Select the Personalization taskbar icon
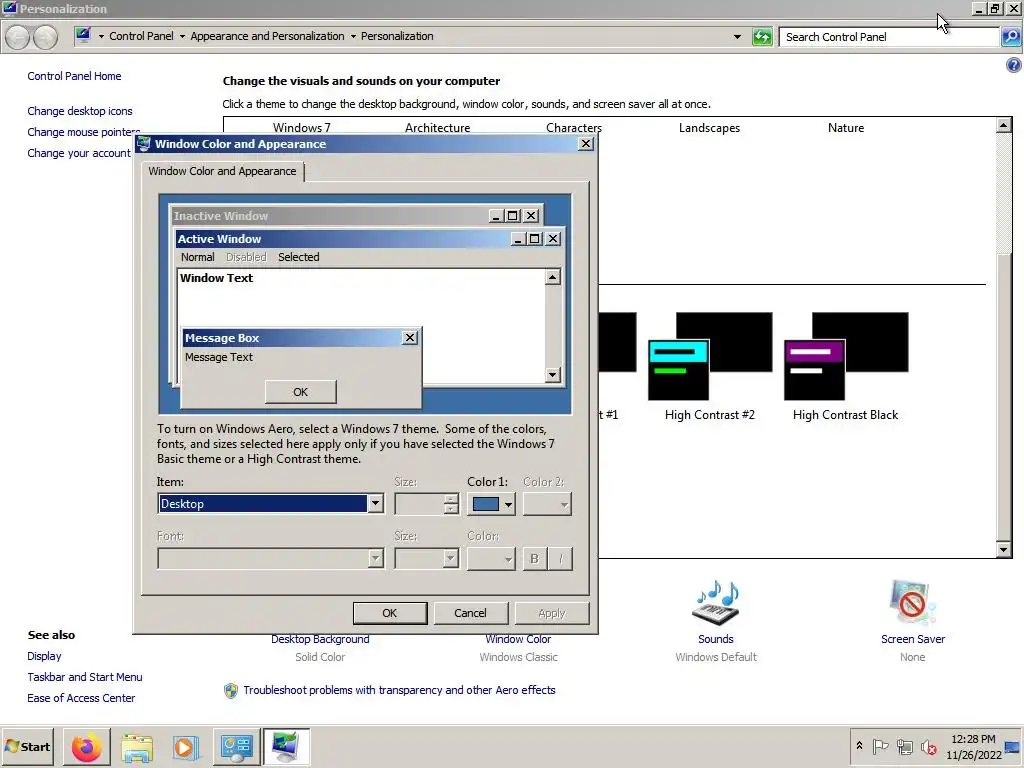1024x768 pixels. (x=286, y=747)
